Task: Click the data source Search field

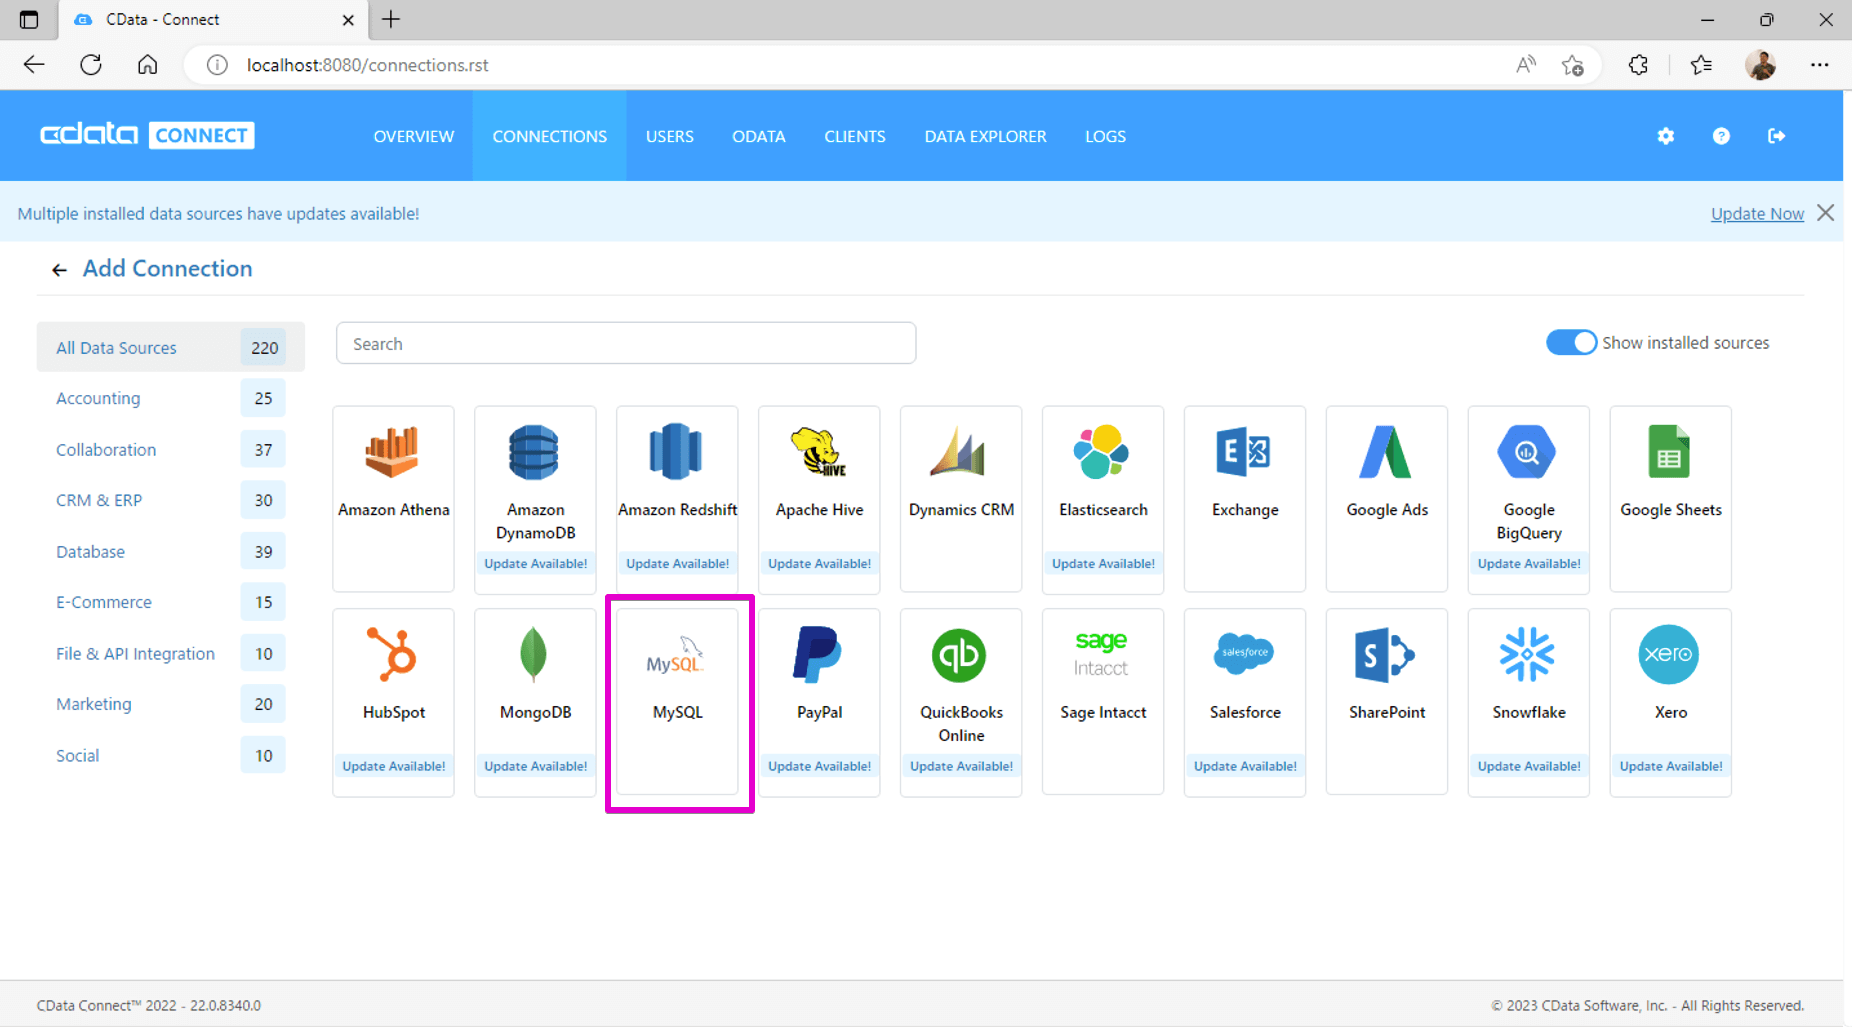Action: pos(626,343)
